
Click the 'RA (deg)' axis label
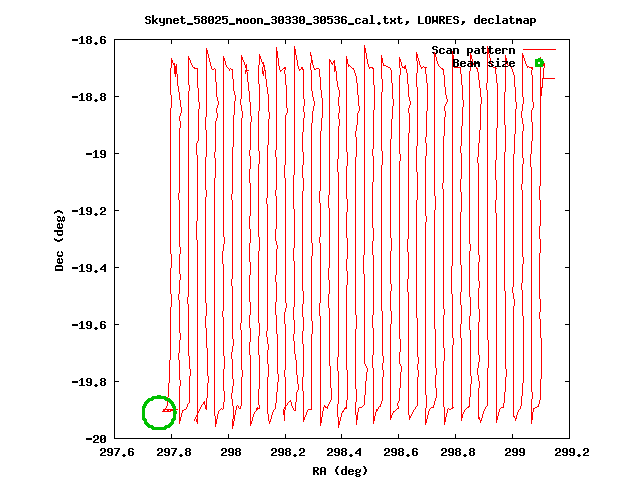(340, 471)
